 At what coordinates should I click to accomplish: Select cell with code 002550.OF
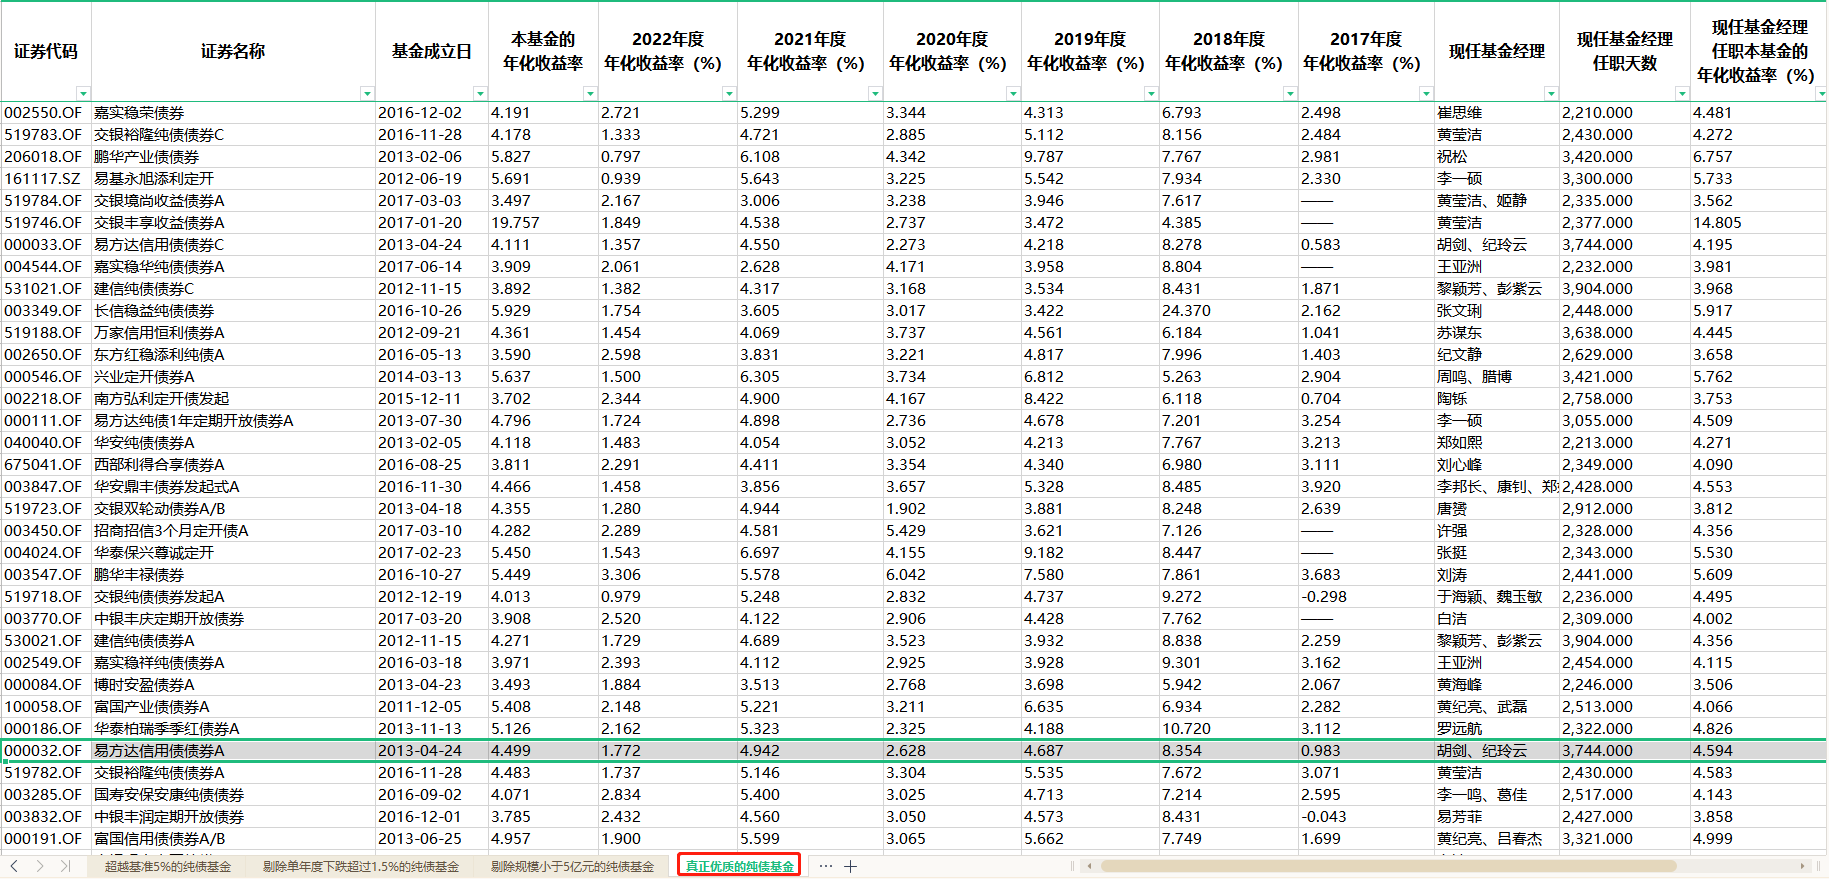point(46,113)
